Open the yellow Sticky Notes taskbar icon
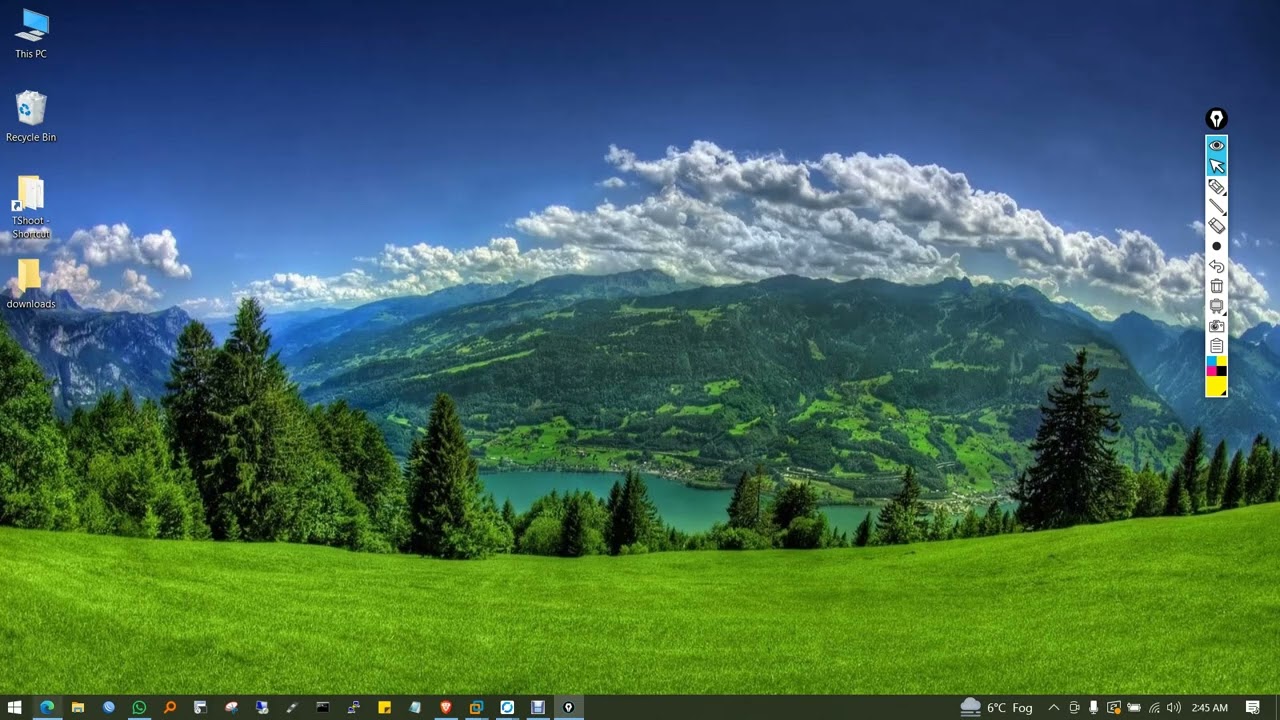Viewport: 1280px width, 720px height. pos(384,707)
